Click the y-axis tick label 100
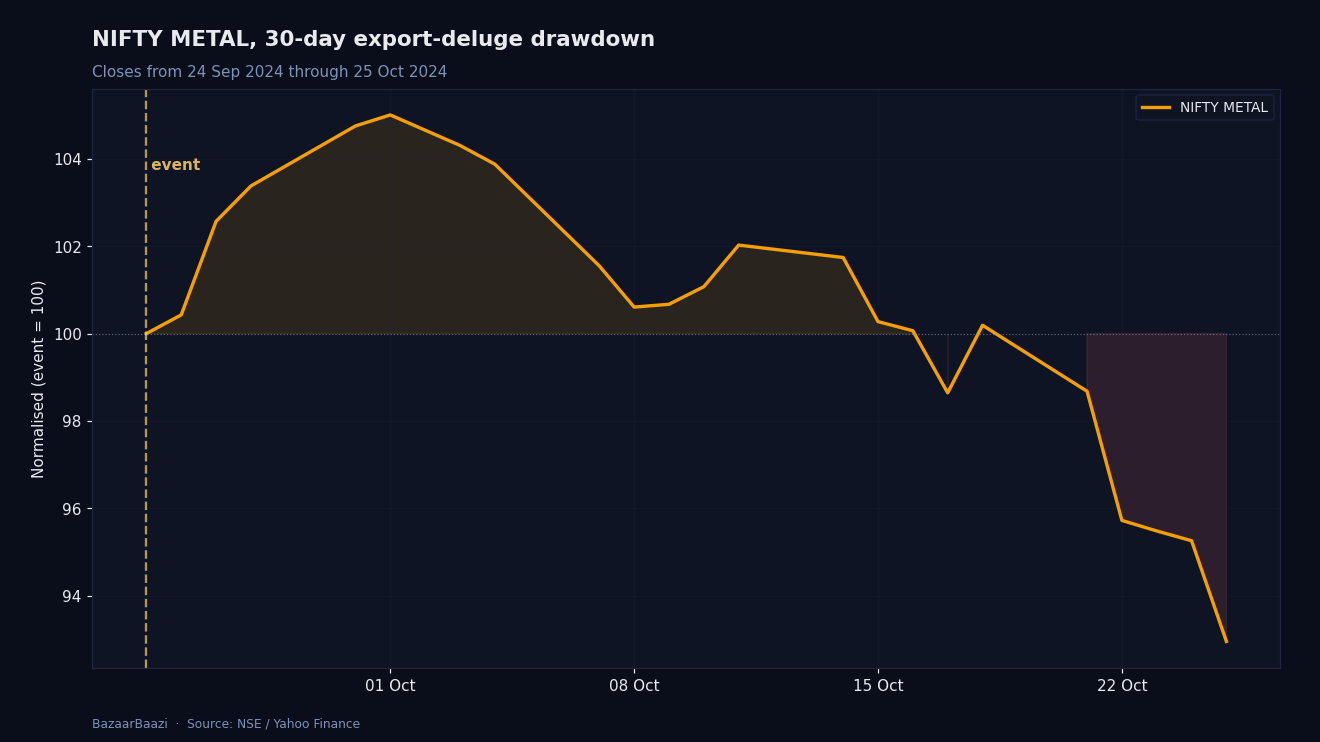The image size is (1320, 742). pos(69,334)
